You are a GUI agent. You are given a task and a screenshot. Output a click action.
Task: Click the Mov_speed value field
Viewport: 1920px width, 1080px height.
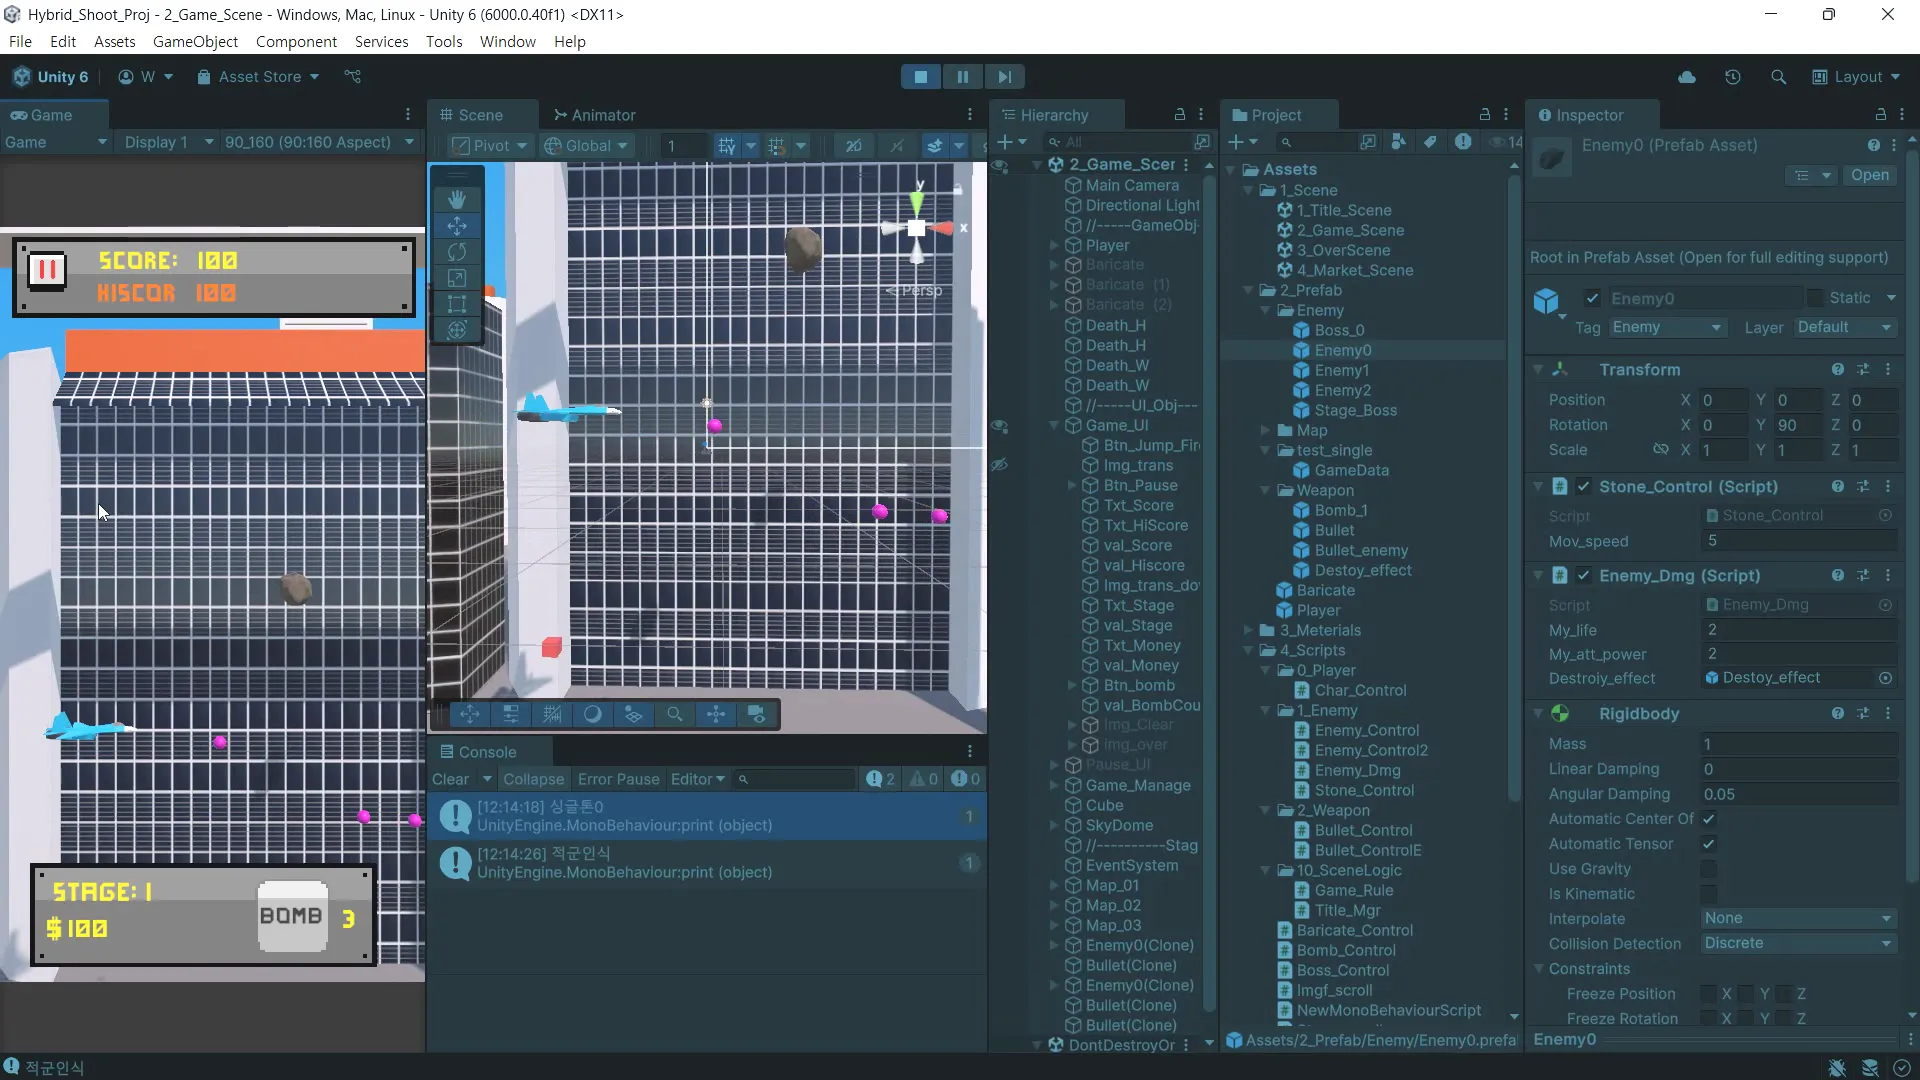click(x=1798, y=541)
